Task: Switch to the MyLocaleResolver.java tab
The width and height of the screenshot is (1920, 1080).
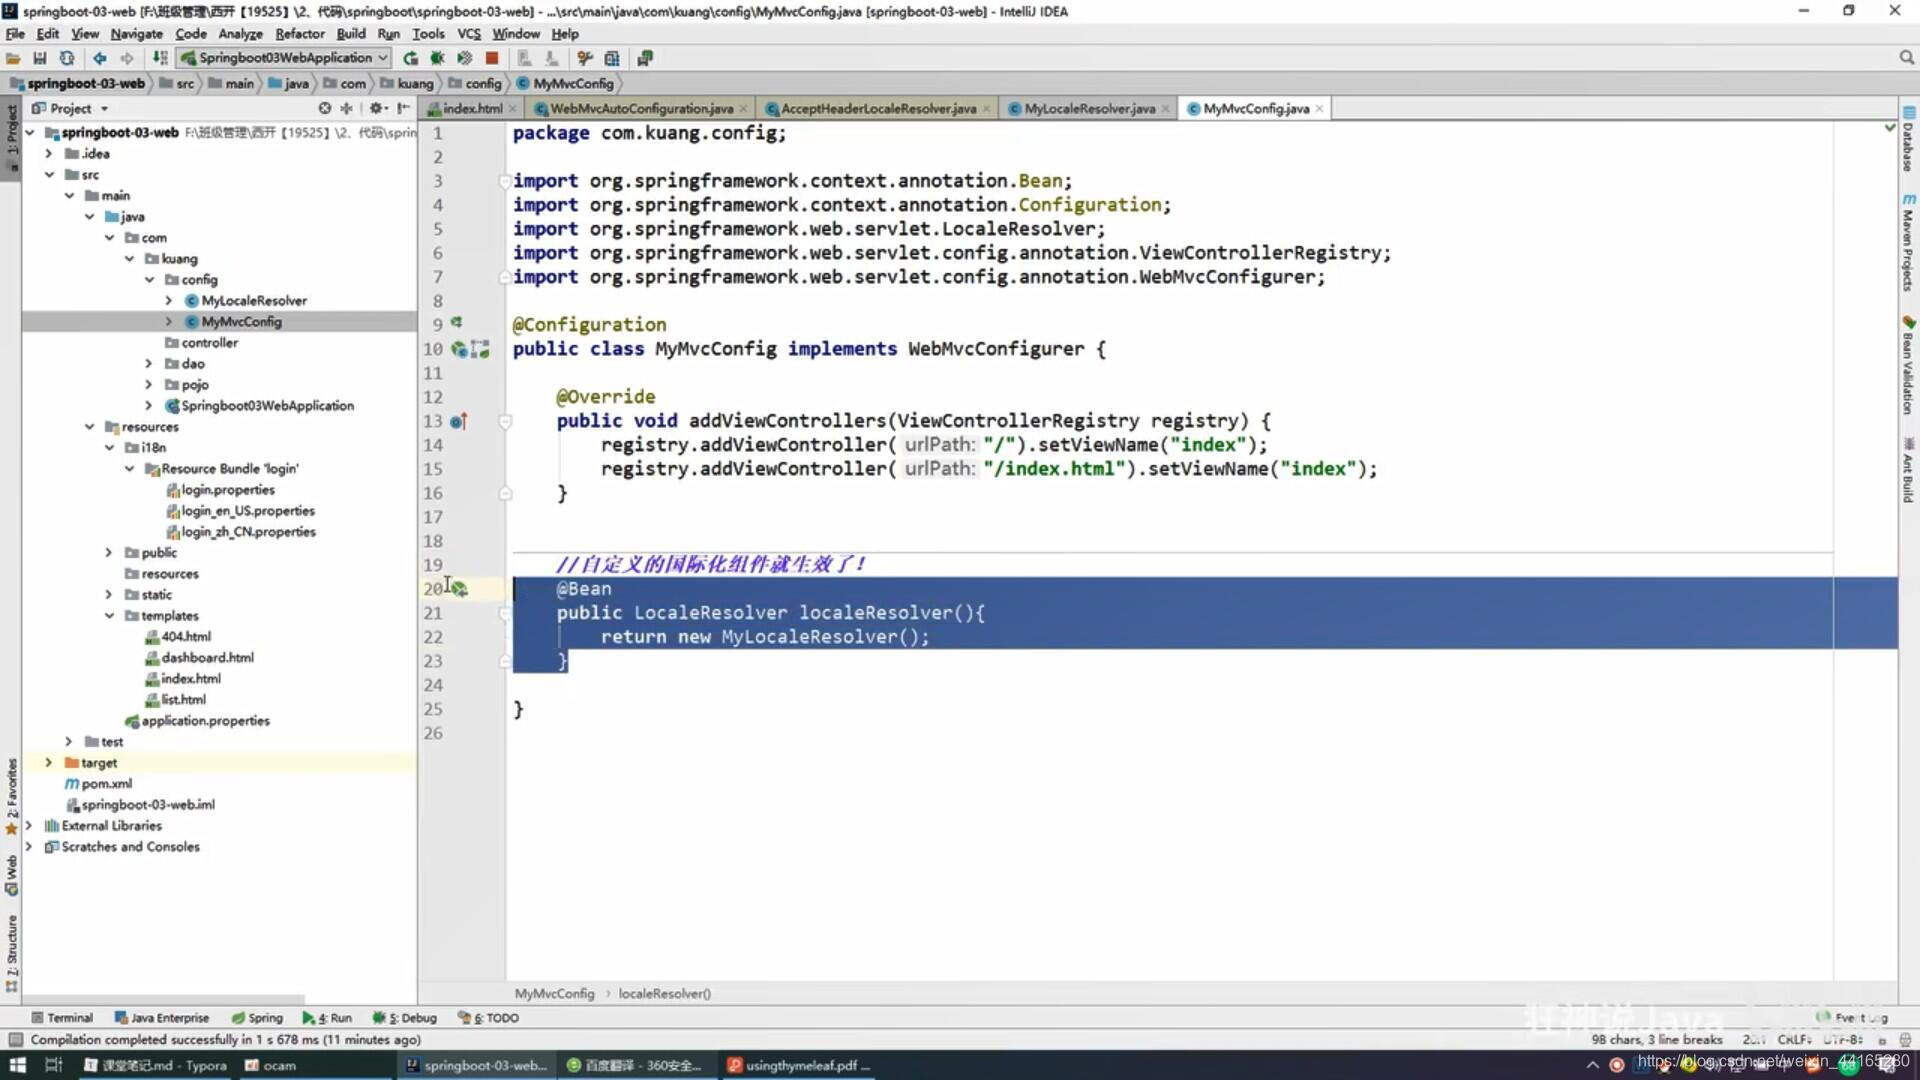Action: pyautogui.click(x=1089, y=108)
